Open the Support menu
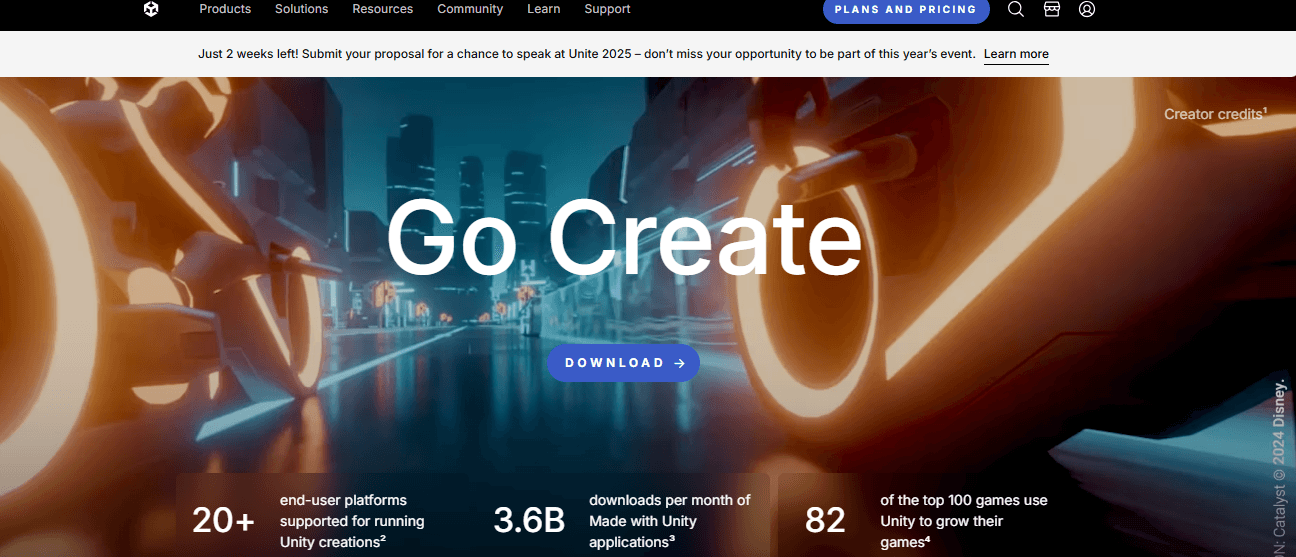The image size is (1296, 557). coord(607,9)
